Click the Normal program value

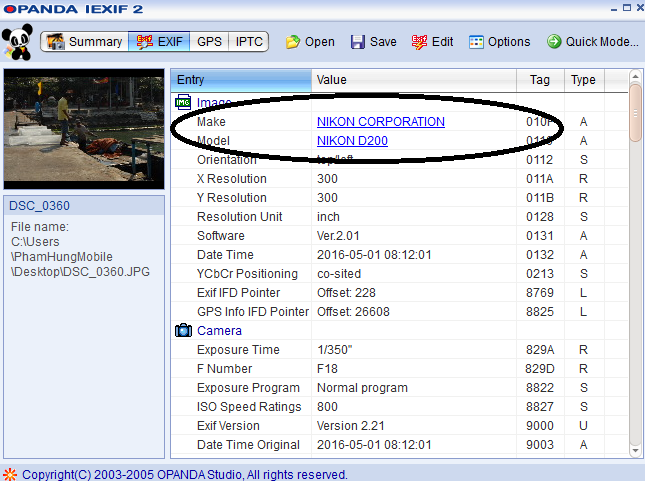(x=362, y=388)
